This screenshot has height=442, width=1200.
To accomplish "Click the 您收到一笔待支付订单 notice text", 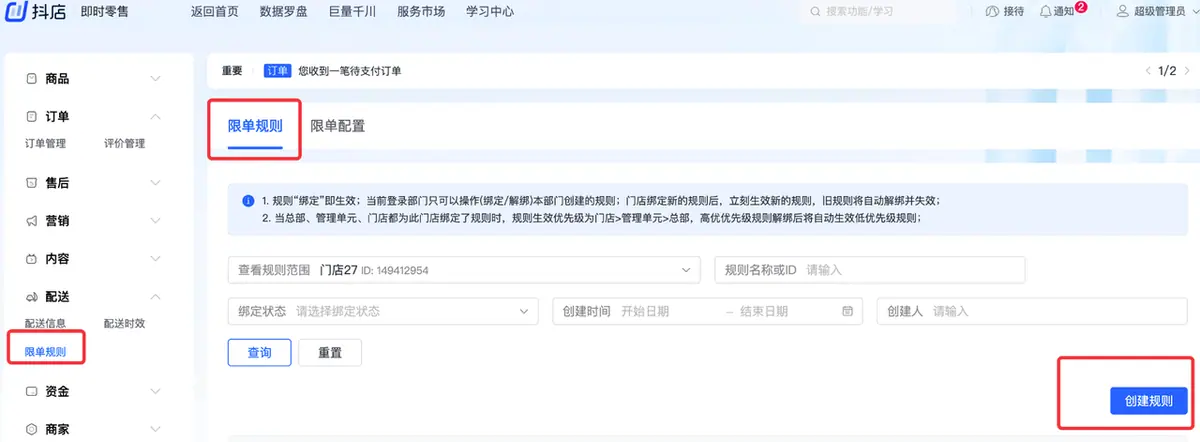I will [x=350, y=71].
